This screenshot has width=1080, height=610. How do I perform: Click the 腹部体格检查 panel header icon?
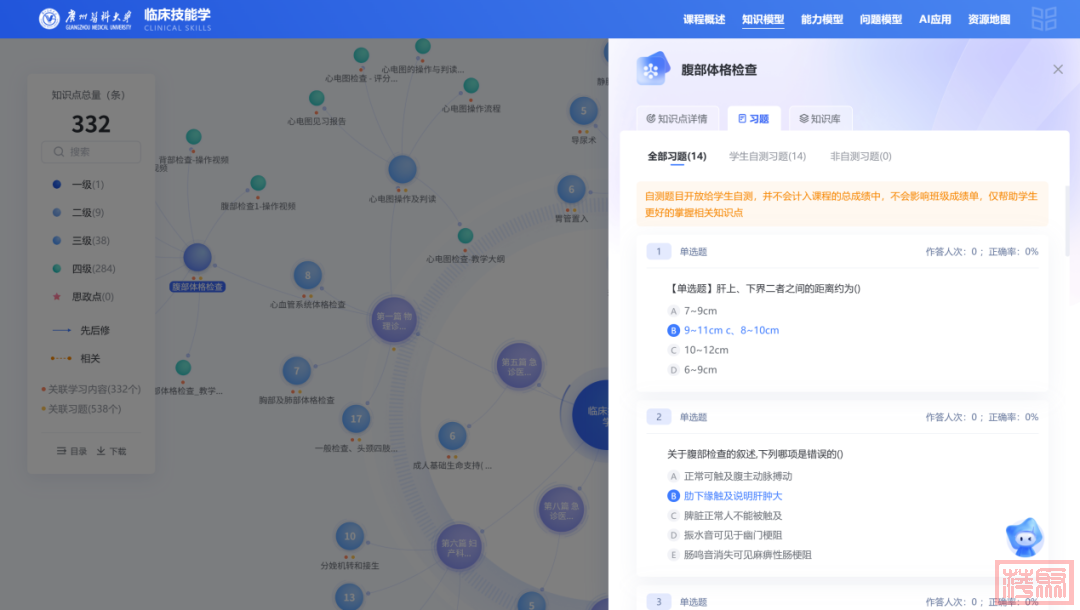tap(652, 70)
